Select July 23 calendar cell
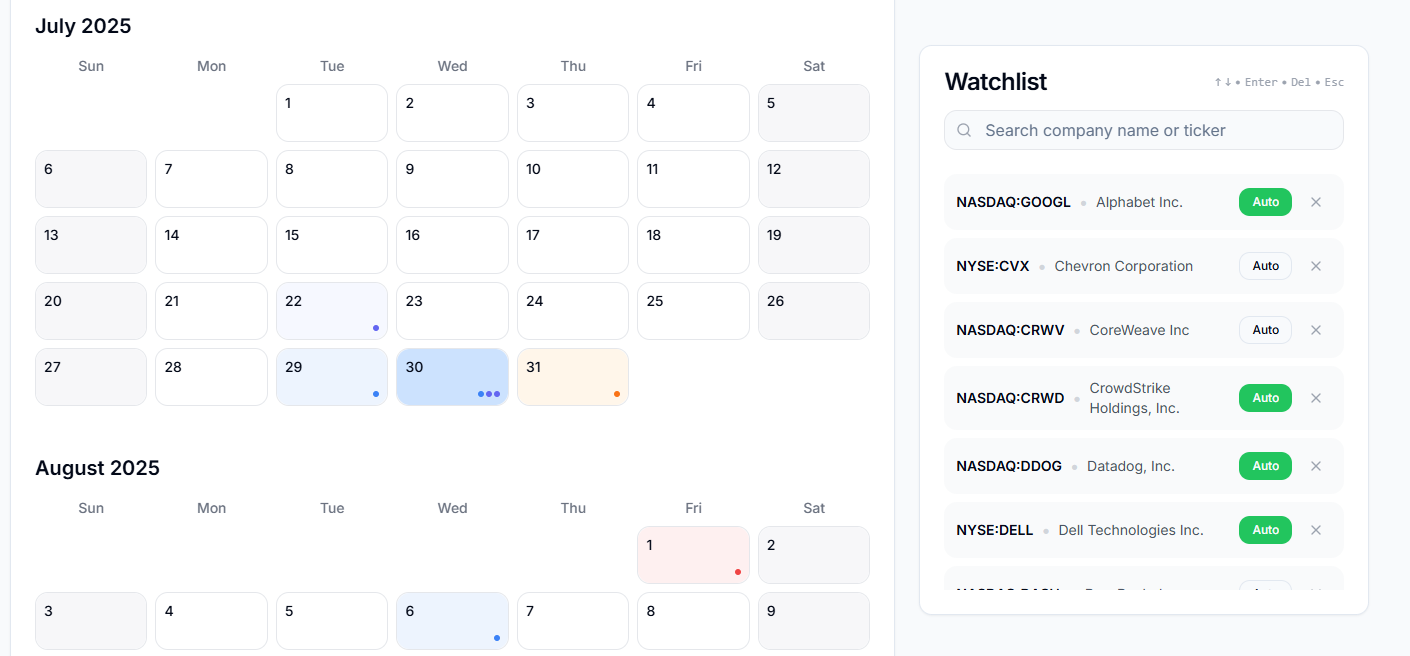The height and width of the screenshot is (656, 1410). [x=452, y=311]
